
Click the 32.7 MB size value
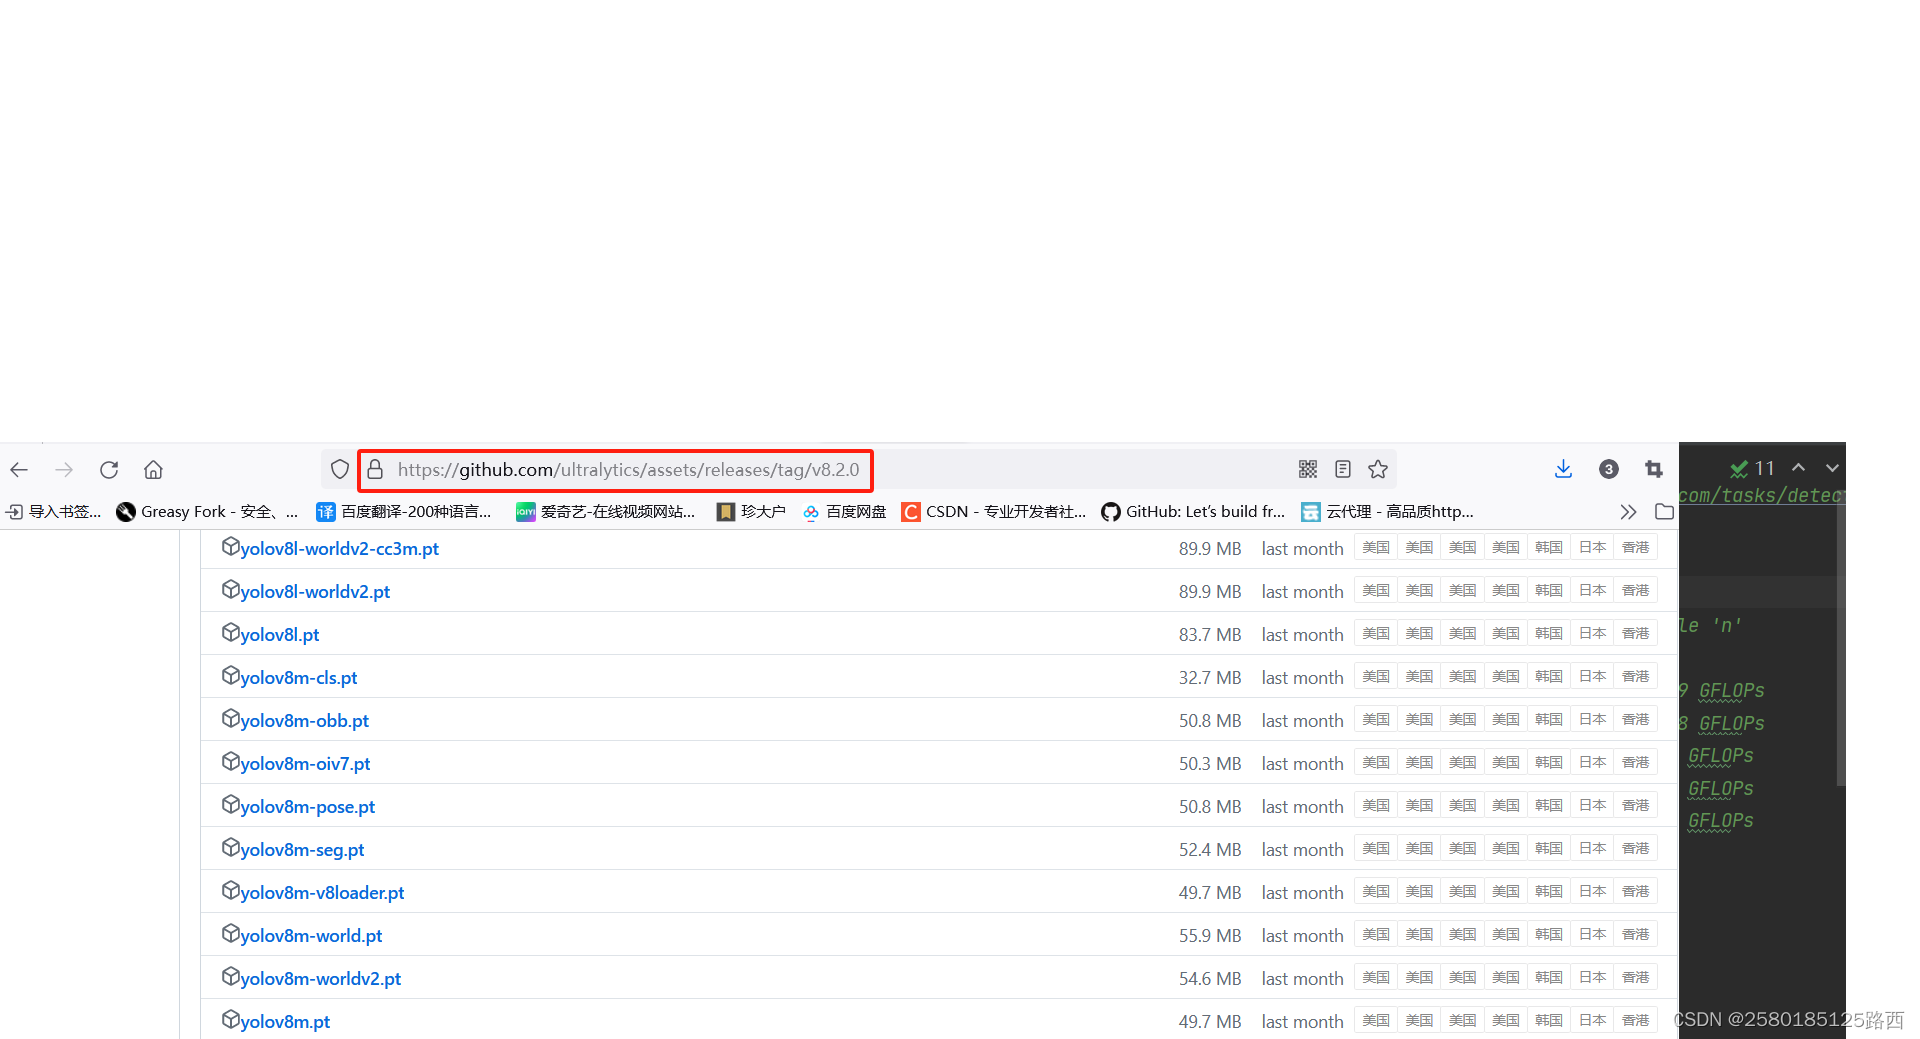tap(1210, 678)
